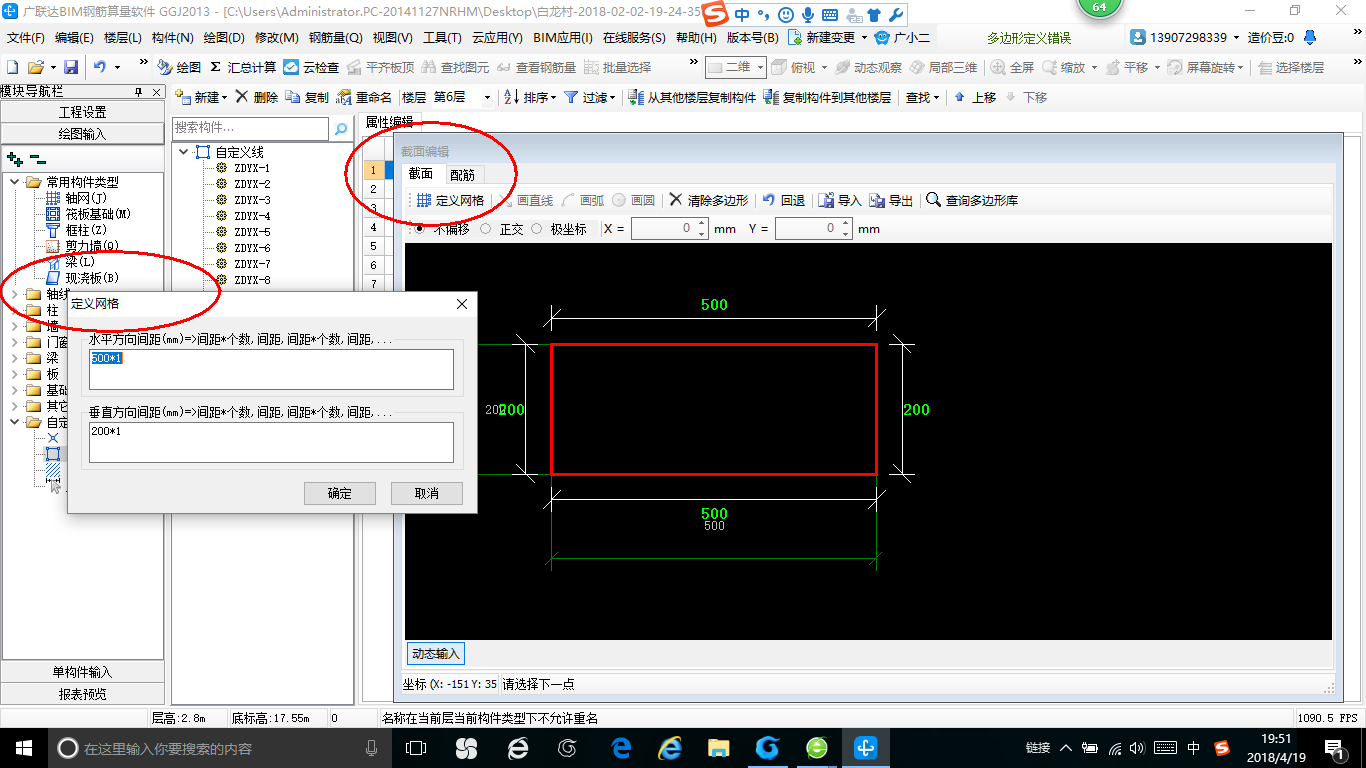Open the 楼层 第6层 floor dropdown
The width and height of the screenshot is (1366, 768).
pyautogui.click(x=487, y=97)
